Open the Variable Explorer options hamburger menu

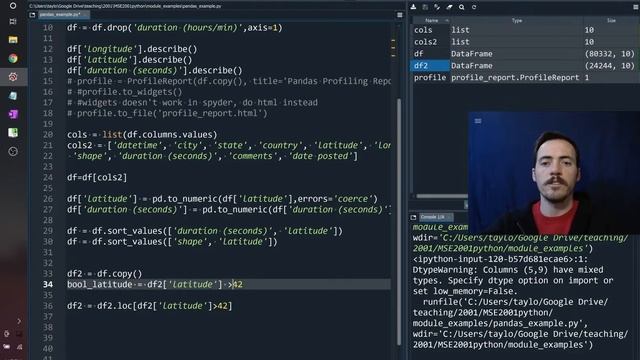pos(636,7)
